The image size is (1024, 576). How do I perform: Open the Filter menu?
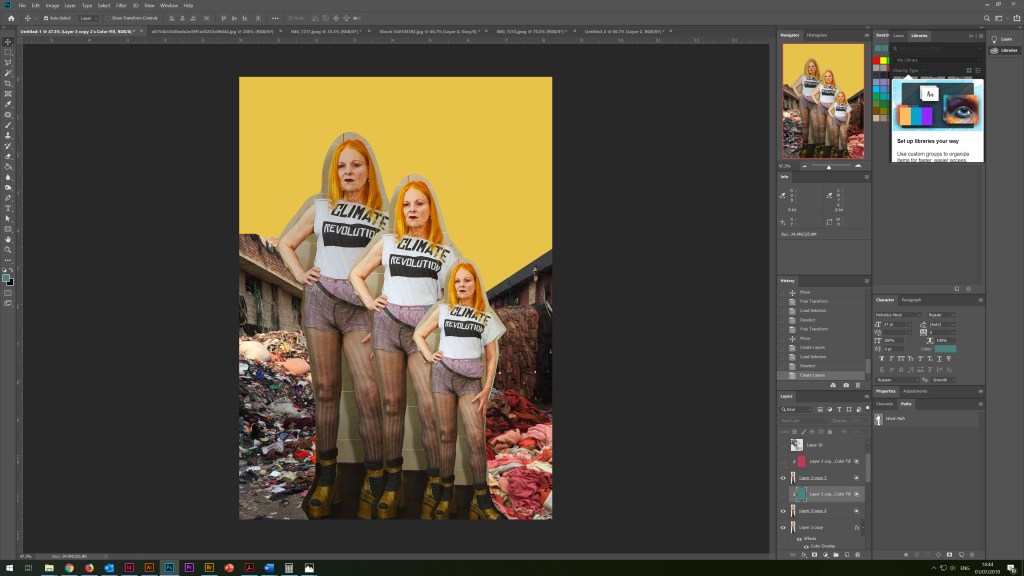point(120,5)
